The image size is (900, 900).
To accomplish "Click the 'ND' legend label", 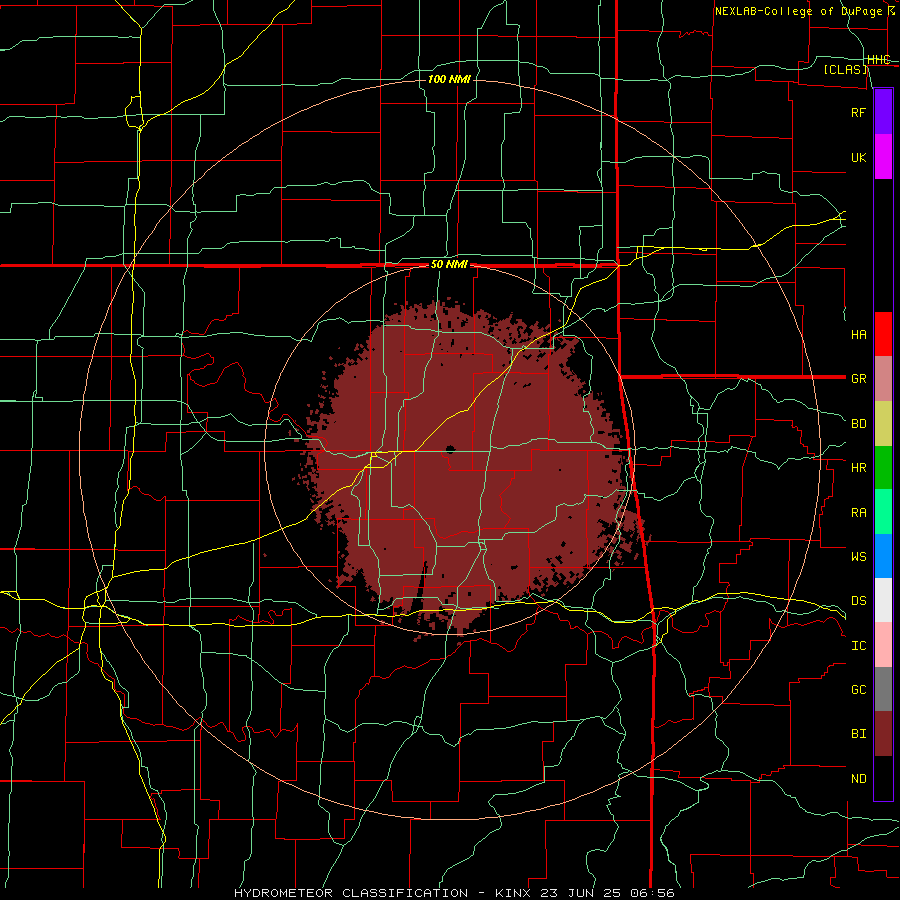I will click(x=858, y=779).
